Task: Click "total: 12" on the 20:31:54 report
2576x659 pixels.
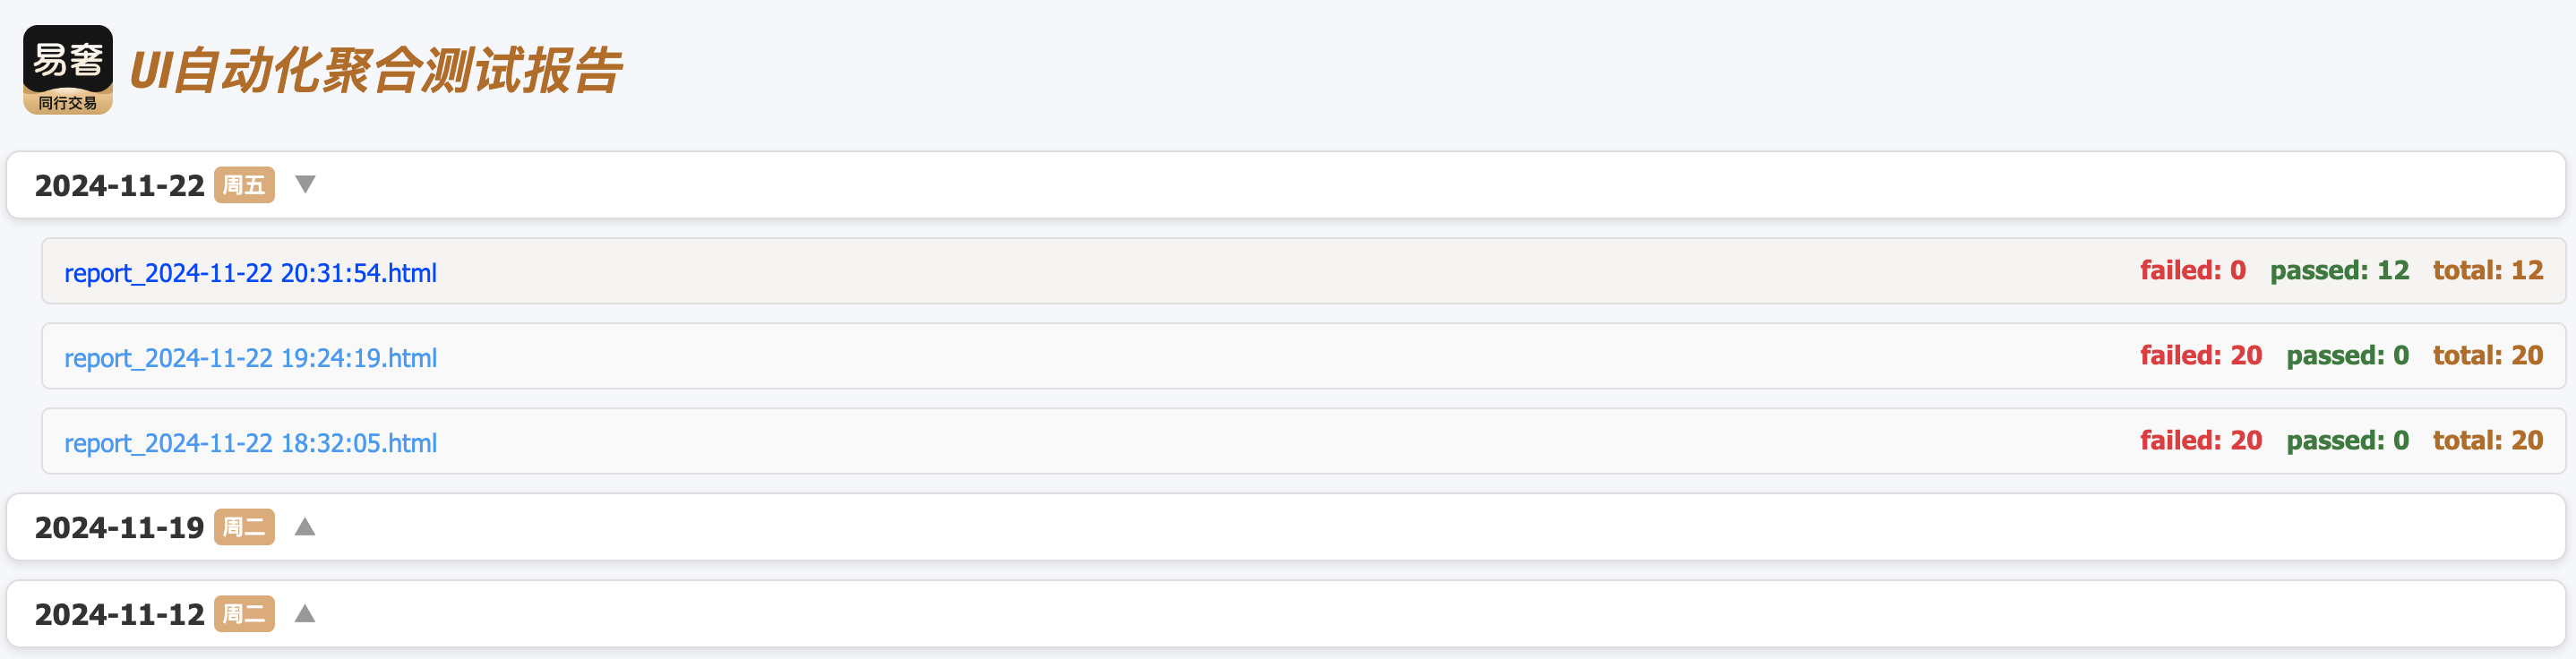Action: pyautogui.click(x=2487, y=270)
